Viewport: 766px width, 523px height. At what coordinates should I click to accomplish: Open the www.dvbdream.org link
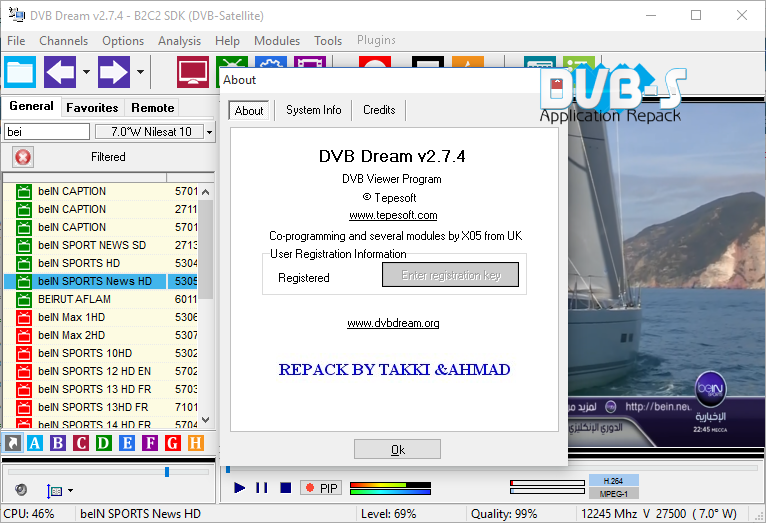click(393, 323)
